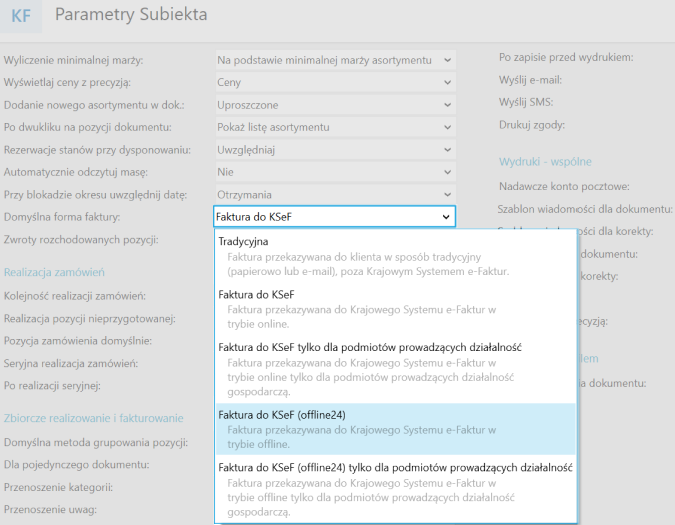The height and width of the screenshot is (525, 675).
Task: Click the Wyślij e-mail setting label
Action: [530, 79]
